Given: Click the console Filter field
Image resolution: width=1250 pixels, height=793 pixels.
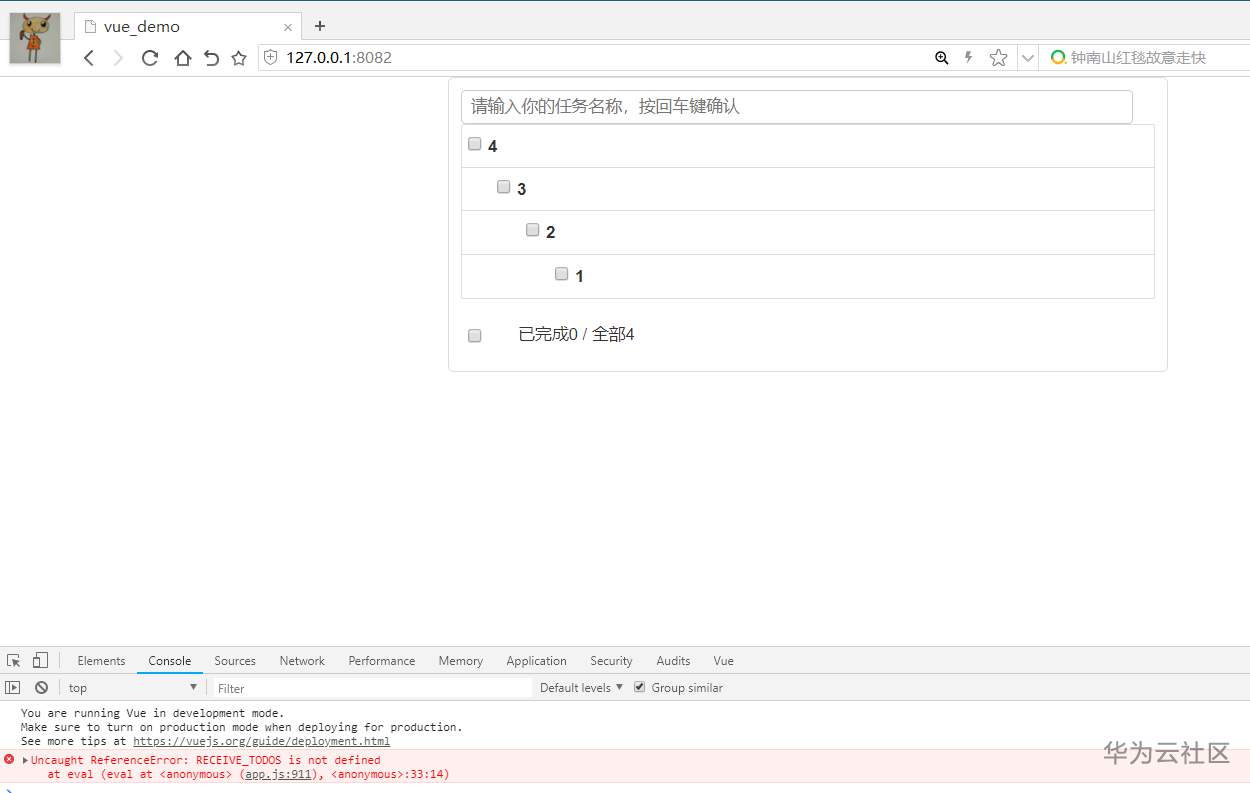Looking at the screenshot, I should click(372, 688).
